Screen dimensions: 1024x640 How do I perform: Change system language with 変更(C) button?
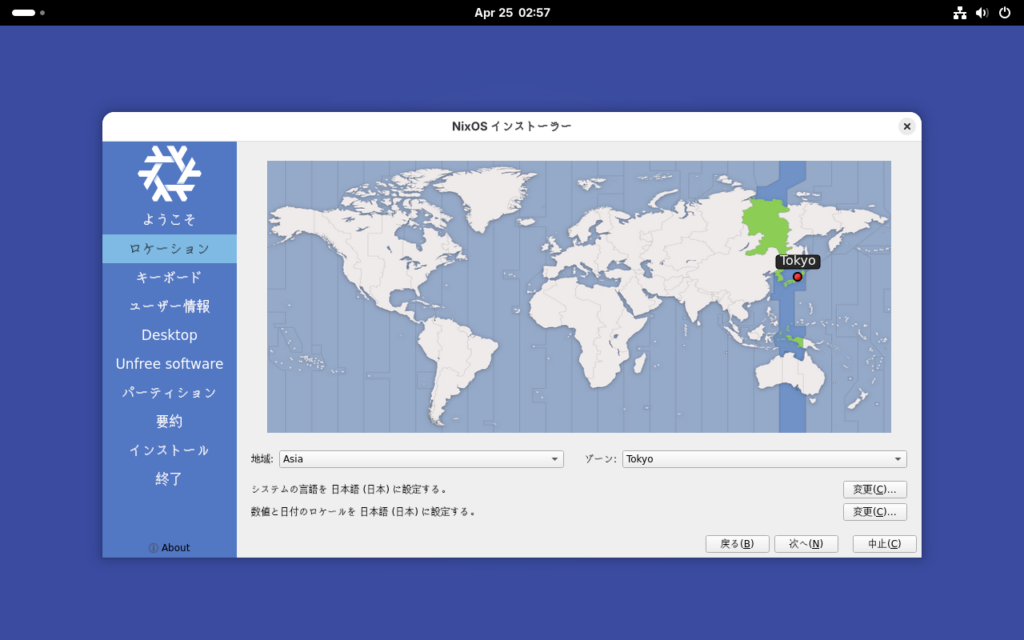tap(874, 489)
